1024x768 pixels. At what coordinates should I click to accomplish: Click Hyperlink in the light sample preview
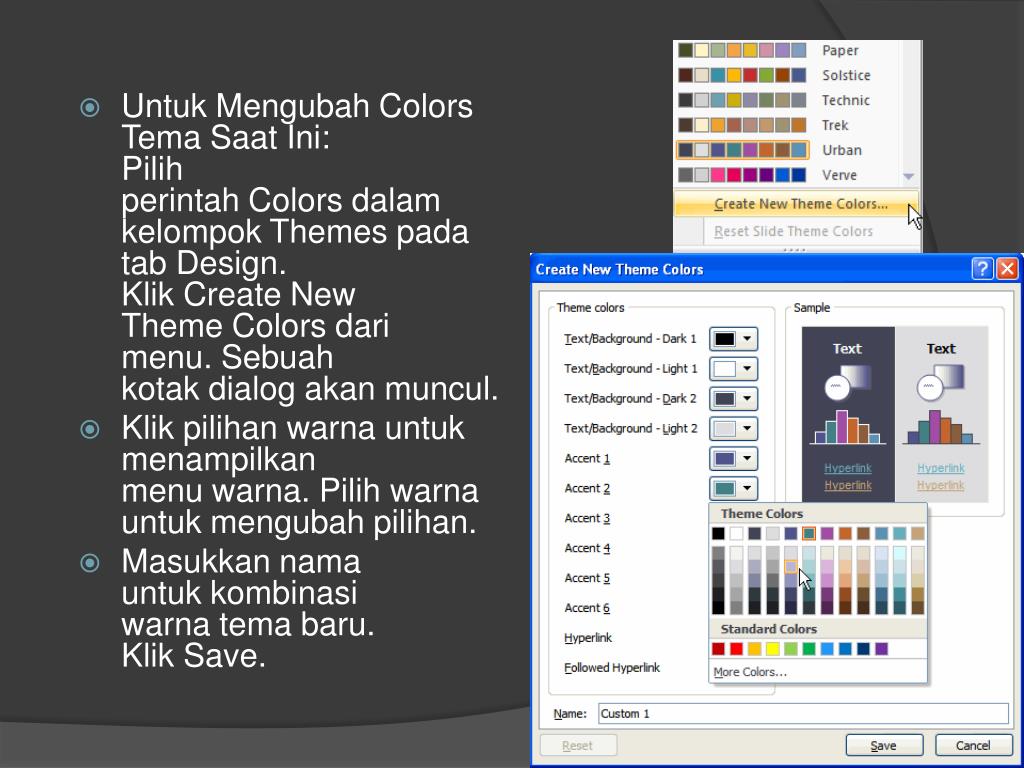941,468
